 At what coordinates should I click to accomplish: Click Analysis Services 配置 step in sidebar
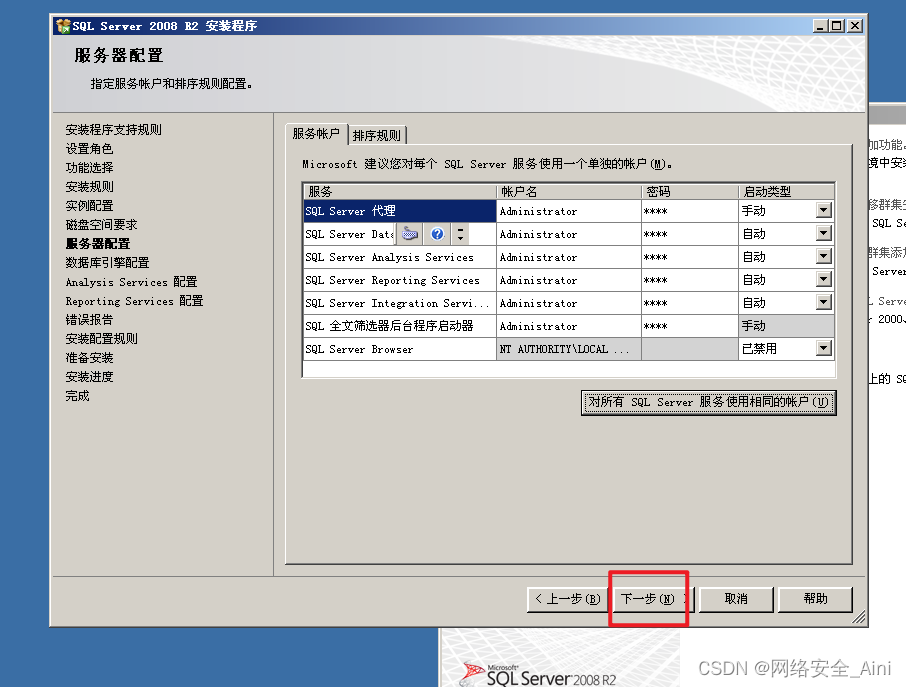point(131,282)
